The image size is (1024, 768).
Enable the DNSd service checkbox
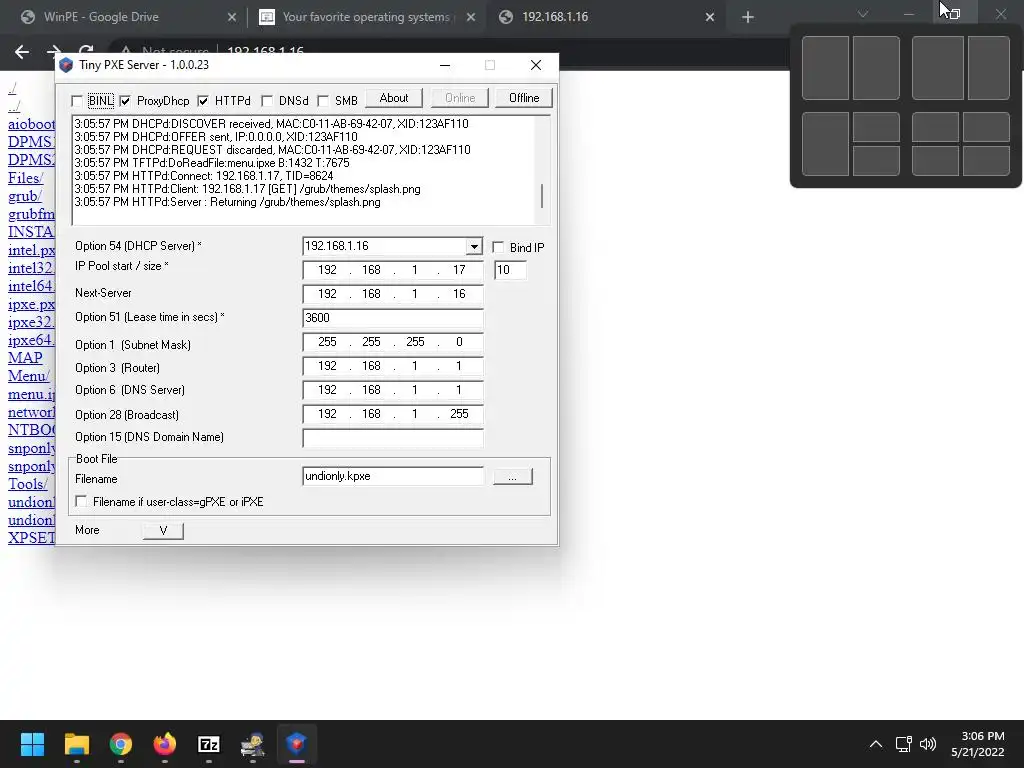[266, 101]
